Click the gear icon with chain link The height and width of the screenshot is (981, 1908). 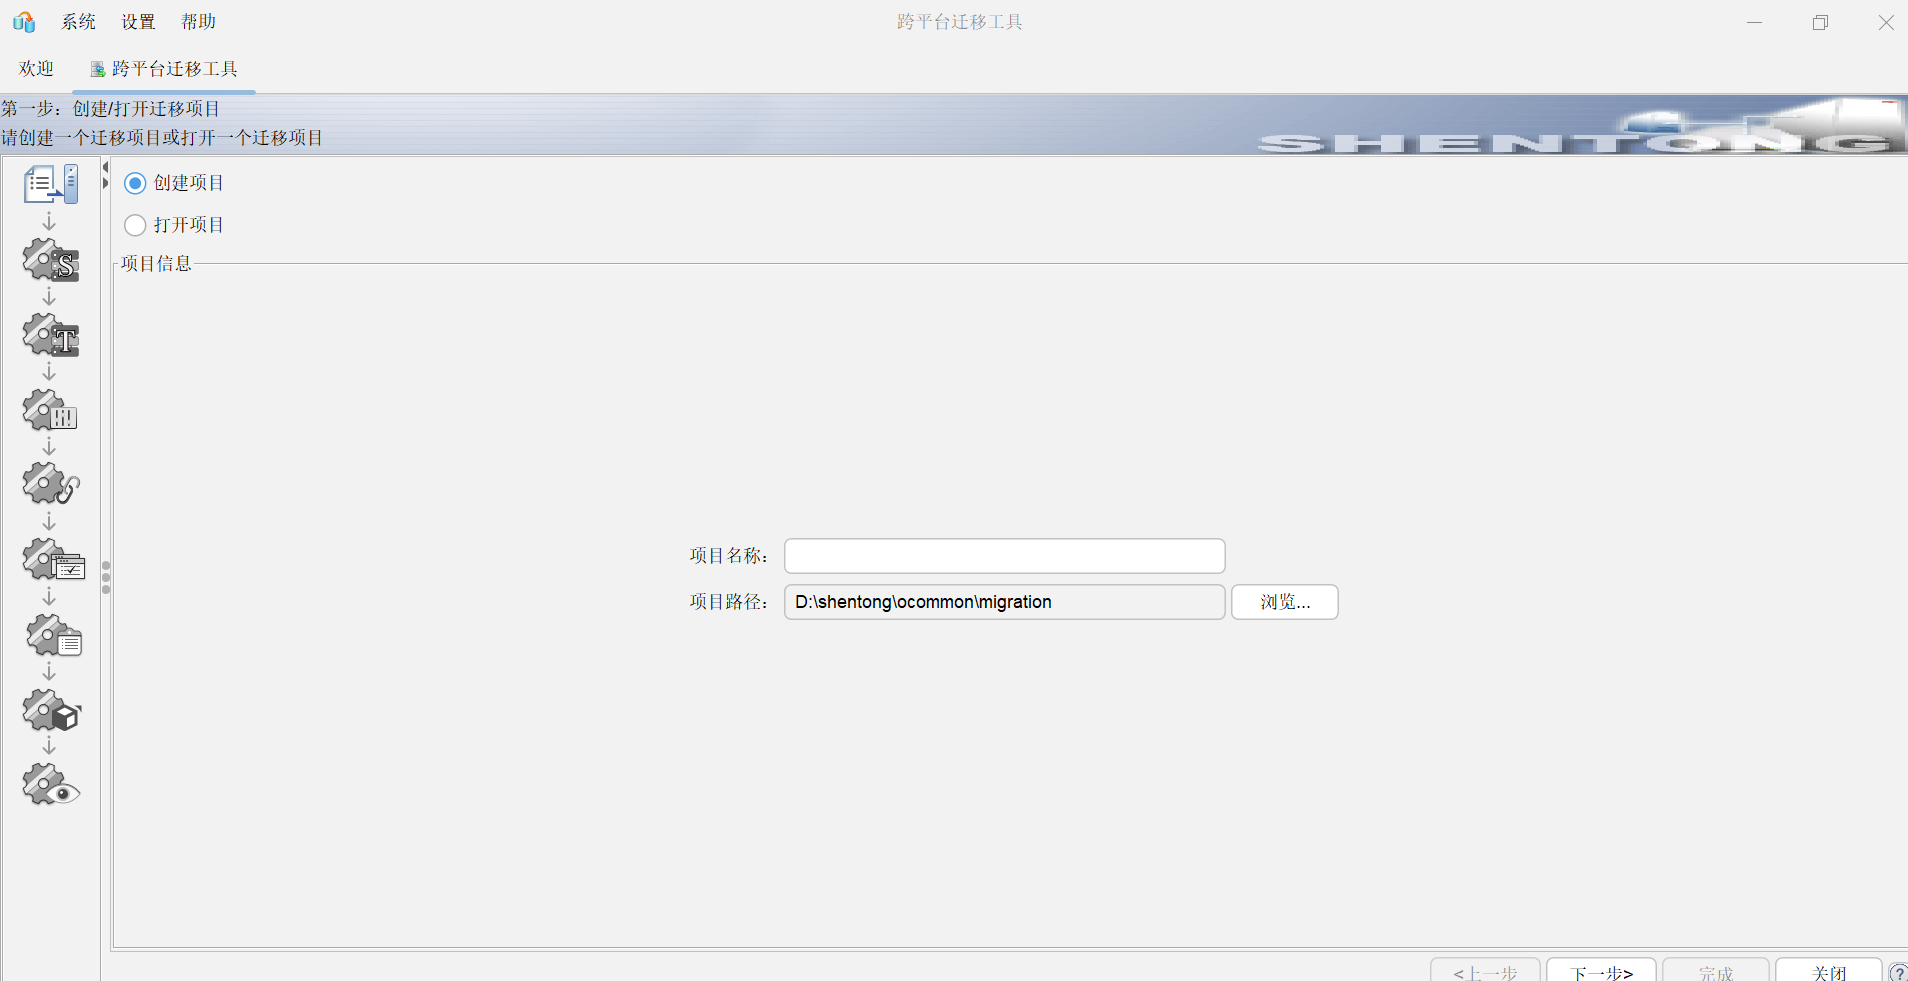51,484
